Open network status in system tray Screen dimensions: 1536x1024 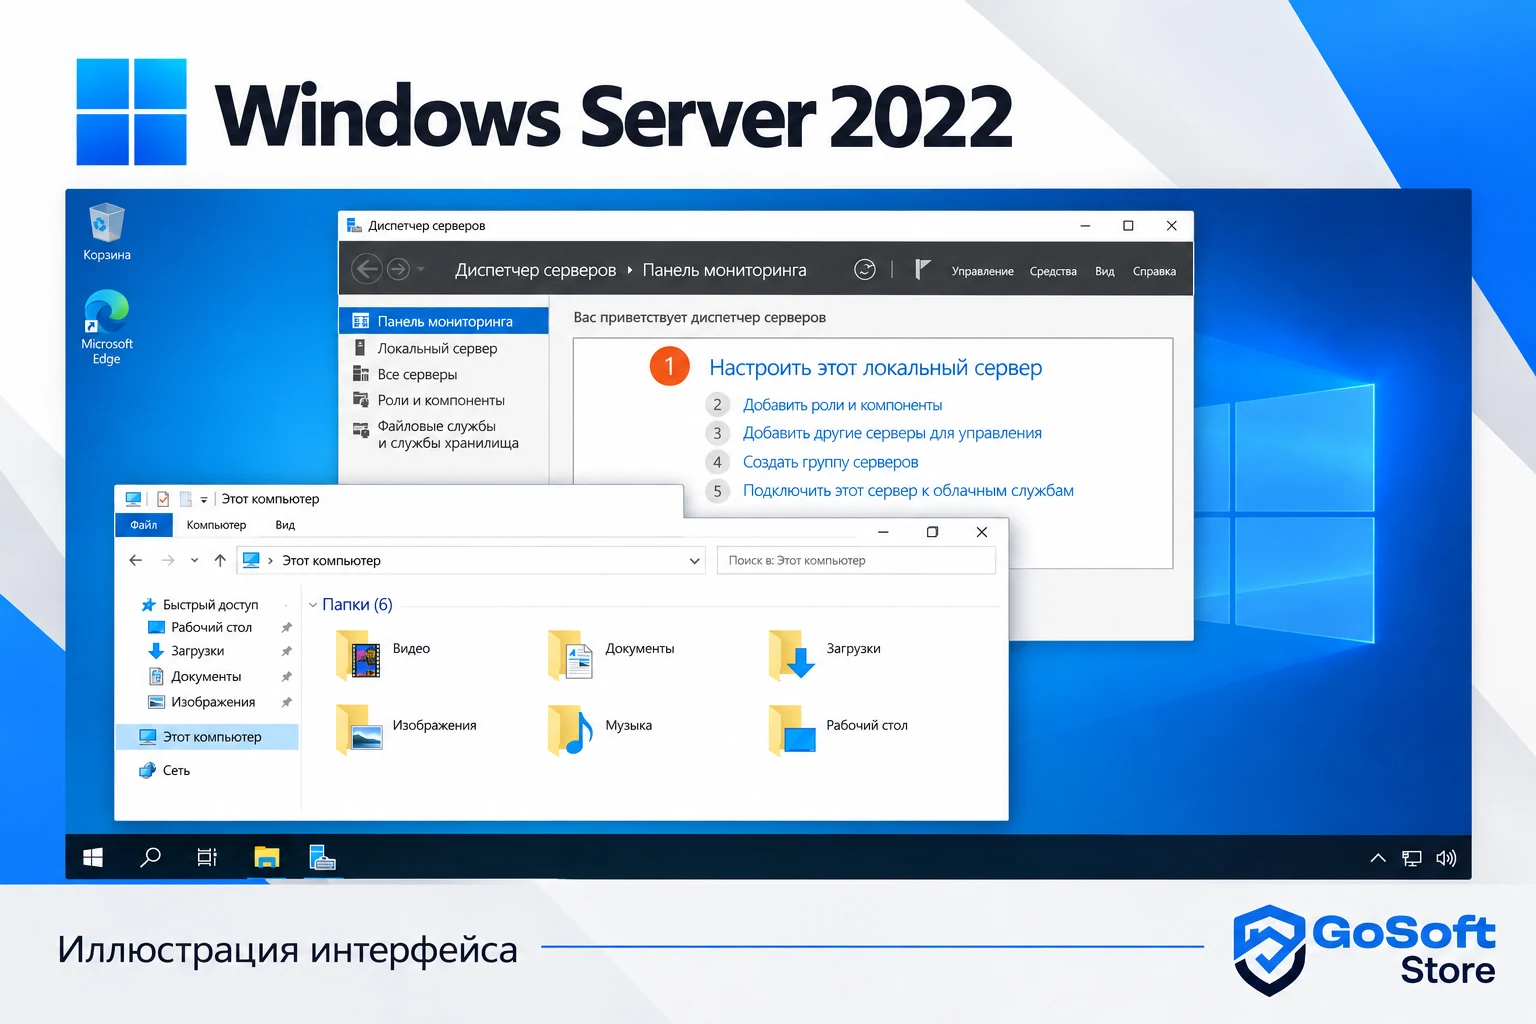(x=1412, y=858)
